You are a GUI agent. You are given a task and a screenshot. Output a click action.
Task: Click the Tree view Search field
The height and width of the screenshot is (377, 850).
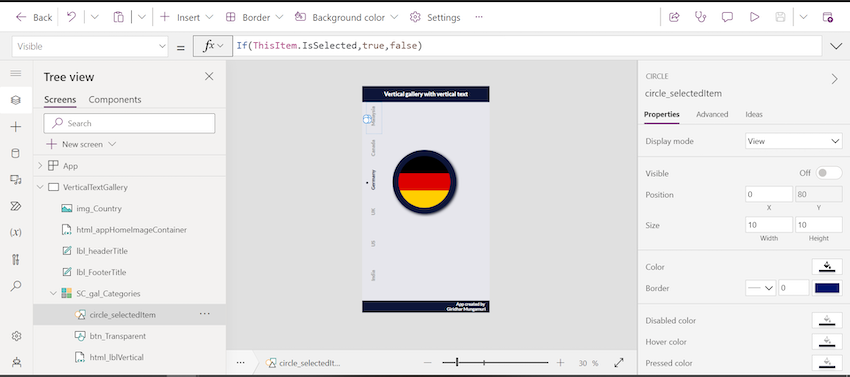129,123
